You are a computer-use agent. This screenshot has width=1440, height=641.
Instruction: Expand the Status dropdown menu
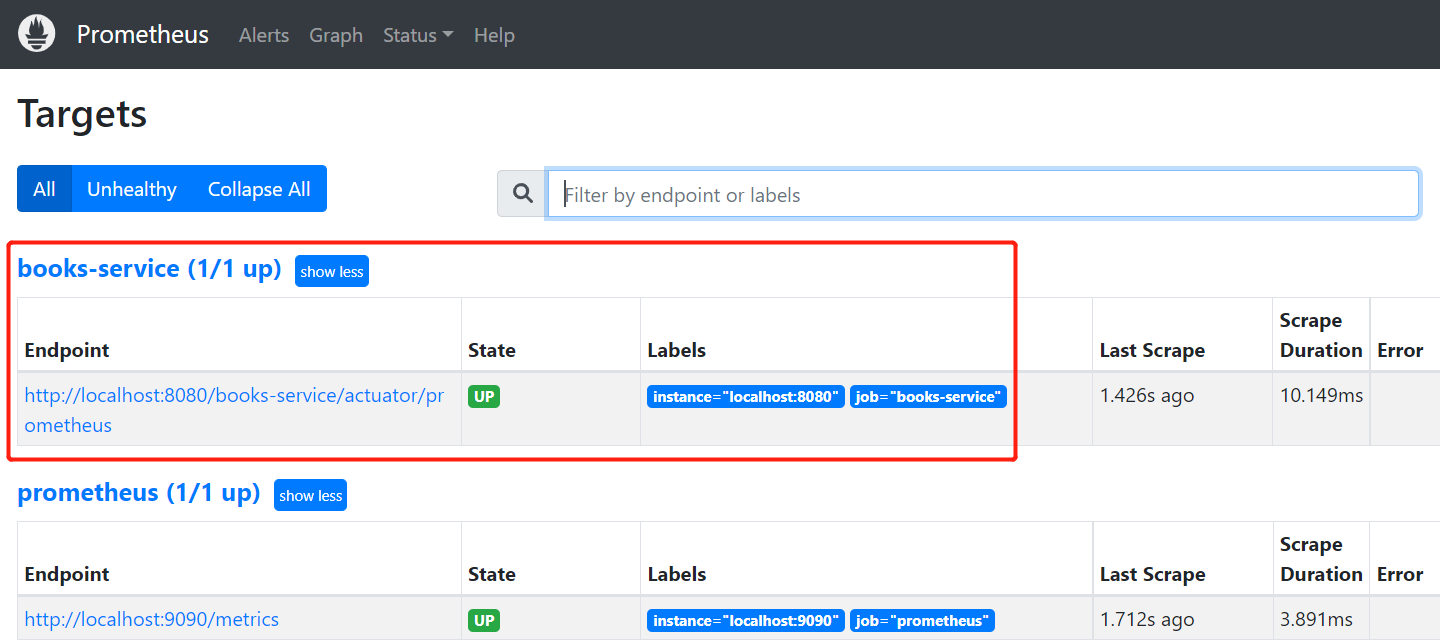(418, 35)
